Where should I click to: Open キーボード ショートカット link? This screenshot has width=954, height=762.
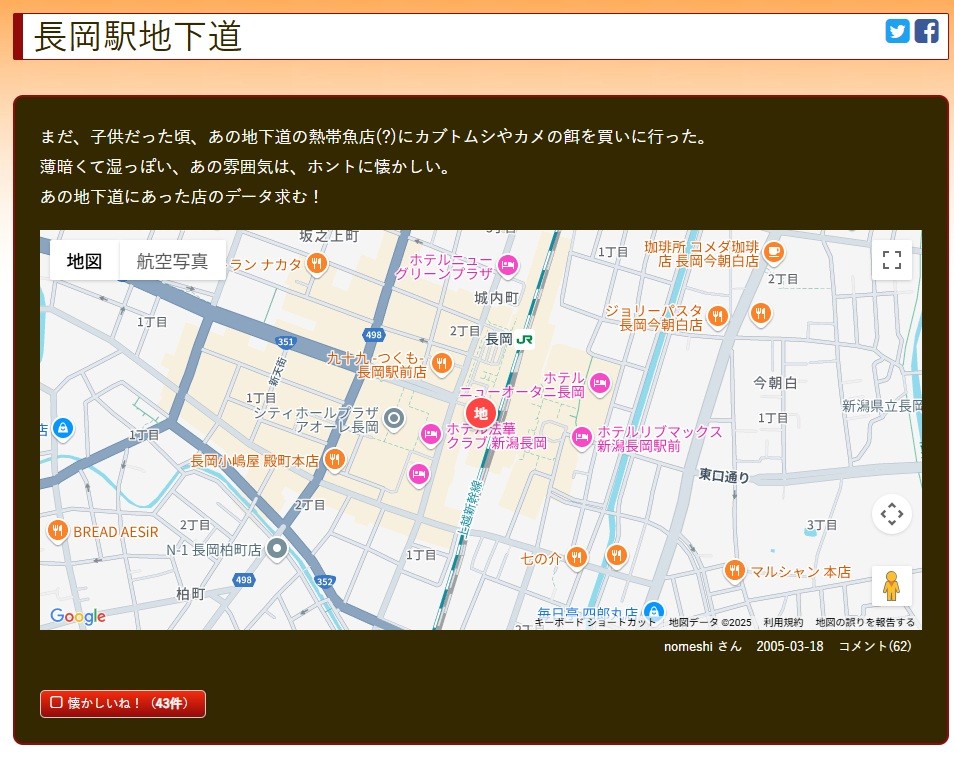click(595, 622)
